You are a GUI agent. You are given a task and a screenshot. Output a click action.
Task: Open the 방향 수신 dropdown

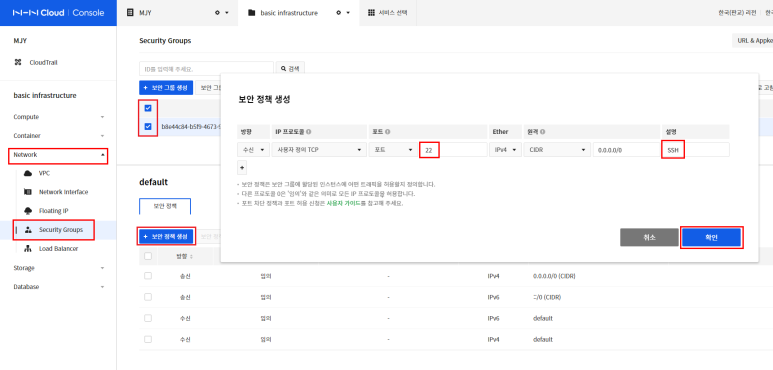[x=253, y=150]
